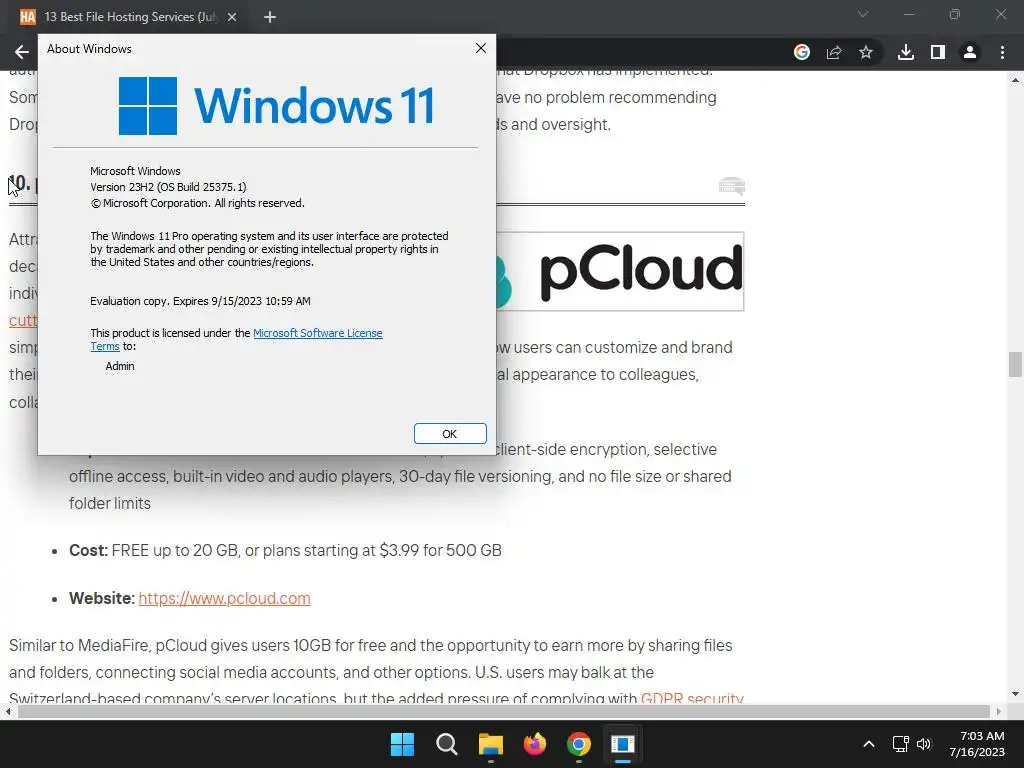Select the 13 Best File Hosting Services tab
Viewport: 1024px width, 768px height.
click(131, 17)
